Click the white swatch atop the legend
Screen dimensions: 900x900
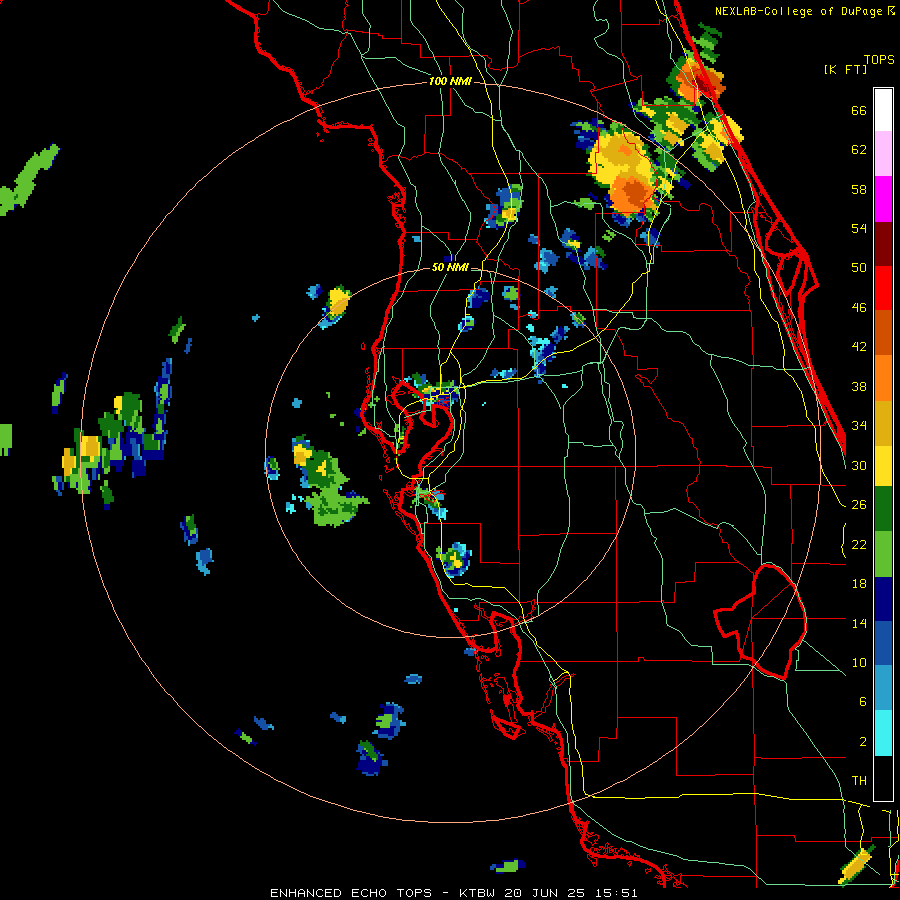coord(883,110)
